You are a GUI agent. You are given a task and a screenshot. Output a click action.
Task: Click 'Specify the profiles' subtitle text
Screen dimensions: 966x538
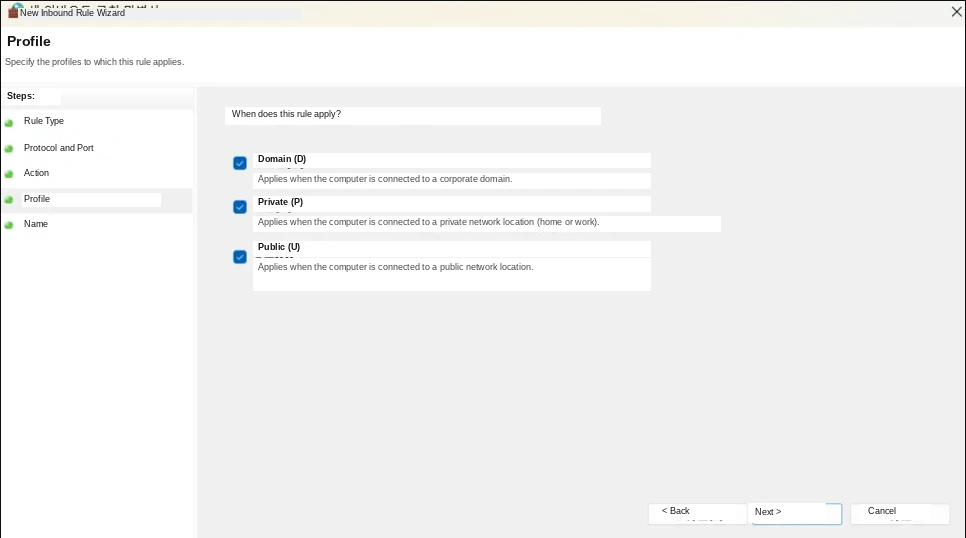(95, 62)
